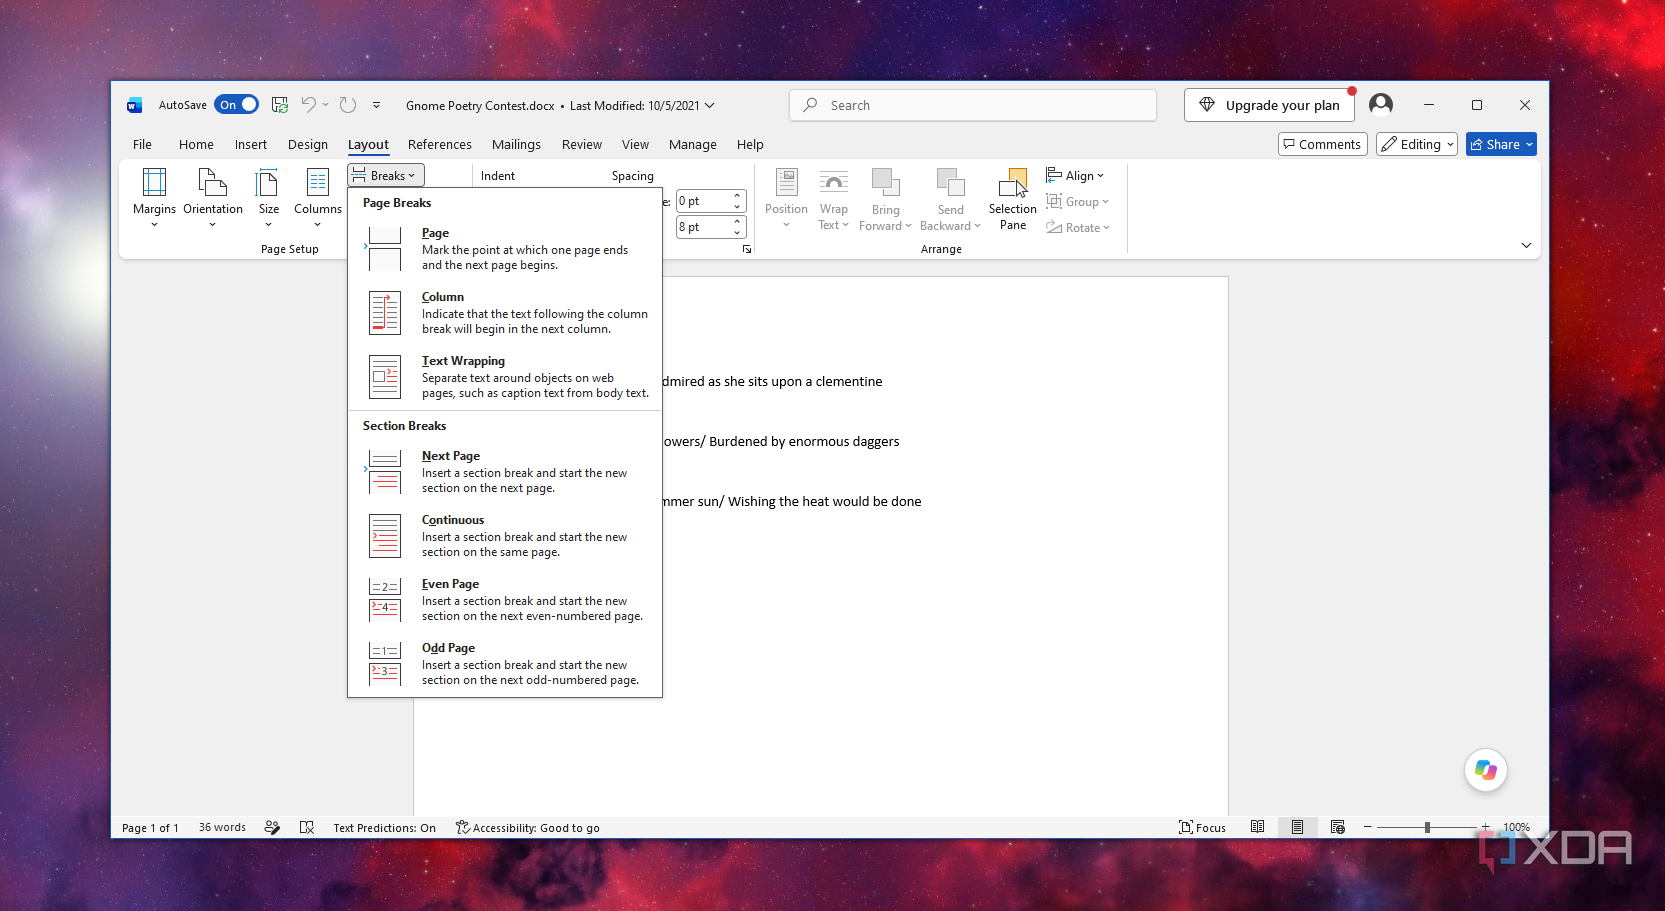1665x911 pixels.
Task: Click Bring Forward
Action: tap(885, 198)
